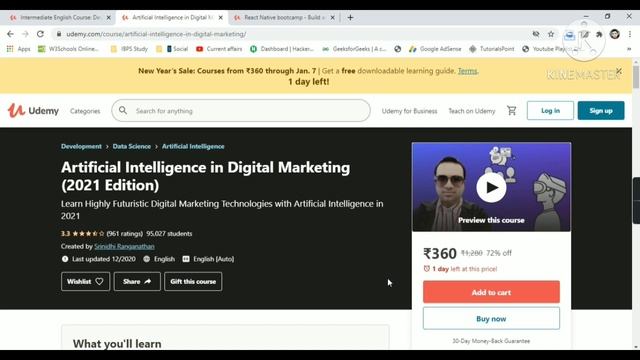Image resolution: width=640 pixels, height=360 pixels.
Task: Open the Current affairs bookmark
Action: (219, 49)
